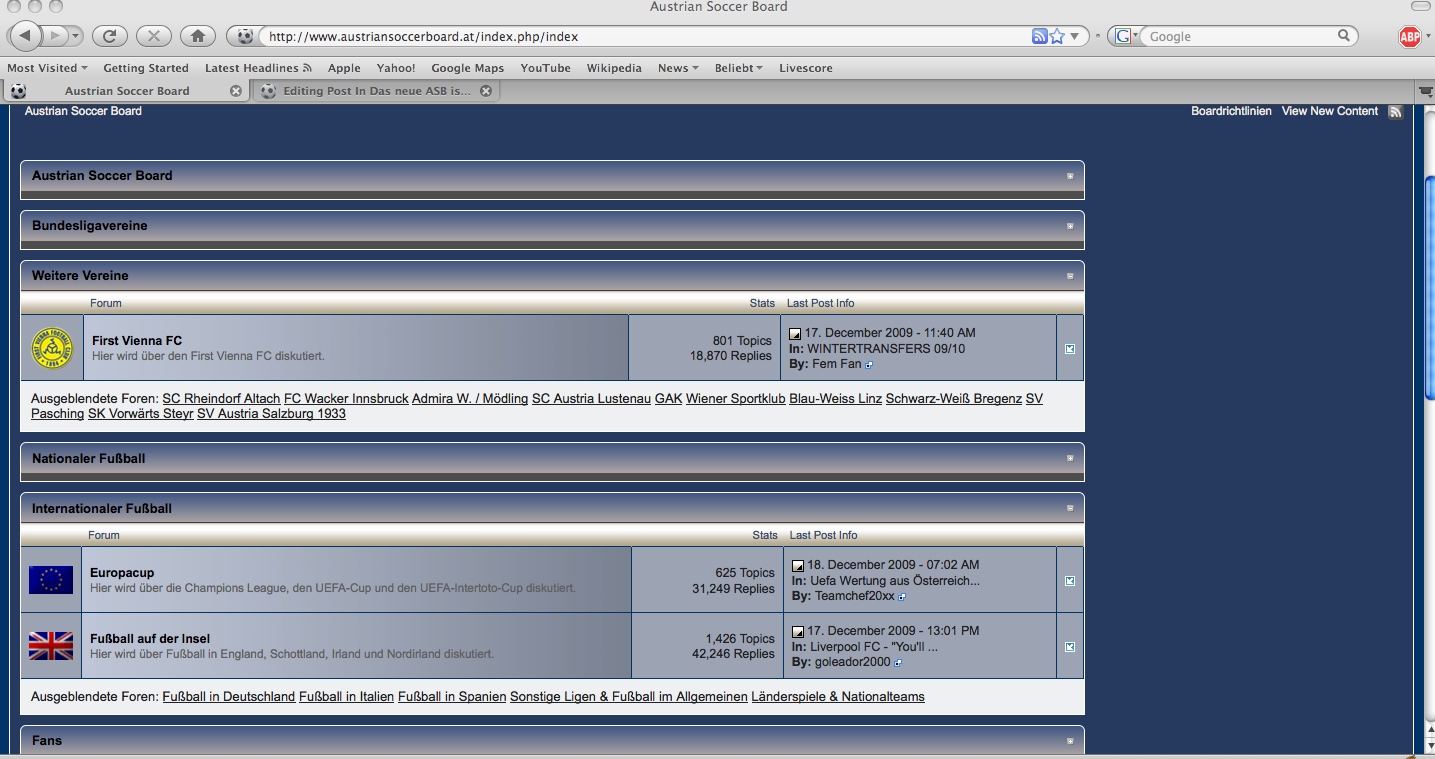1435x759 pixels.
Task: Go back with the browser back arrow
Action: 24,36
